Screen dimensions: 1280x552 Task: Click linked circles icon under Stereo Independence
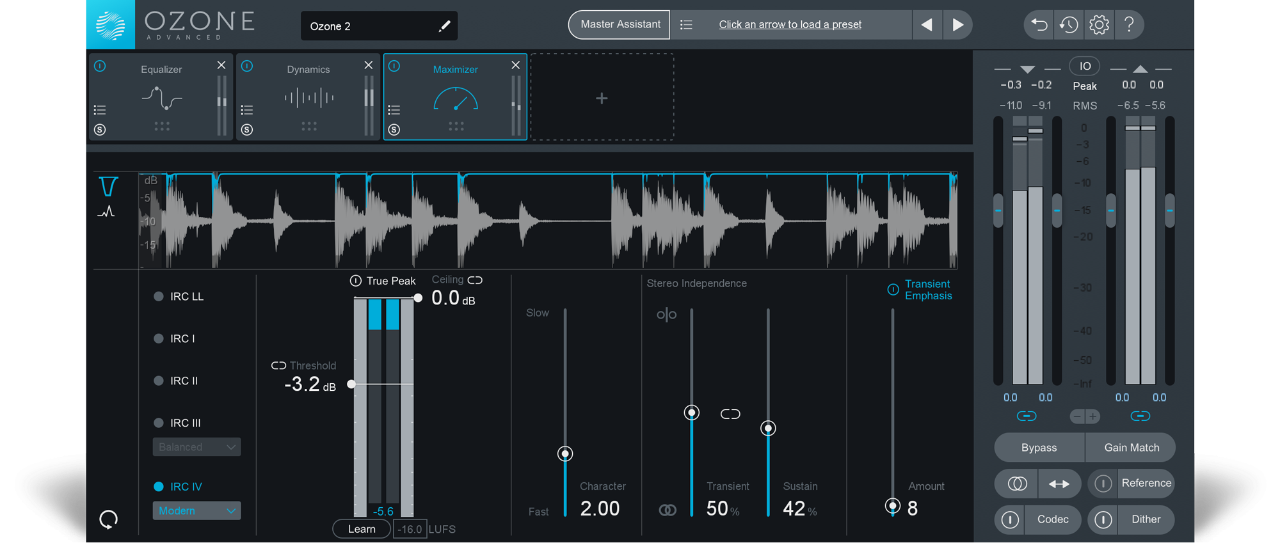[667, 510]
